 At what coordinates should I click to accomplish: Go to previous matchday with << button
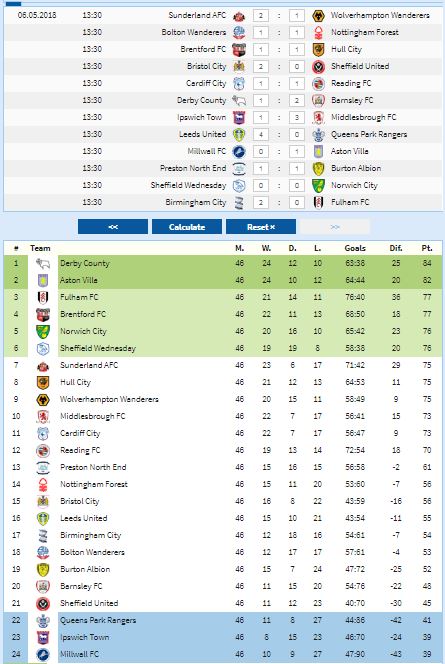tap(113, 227)
